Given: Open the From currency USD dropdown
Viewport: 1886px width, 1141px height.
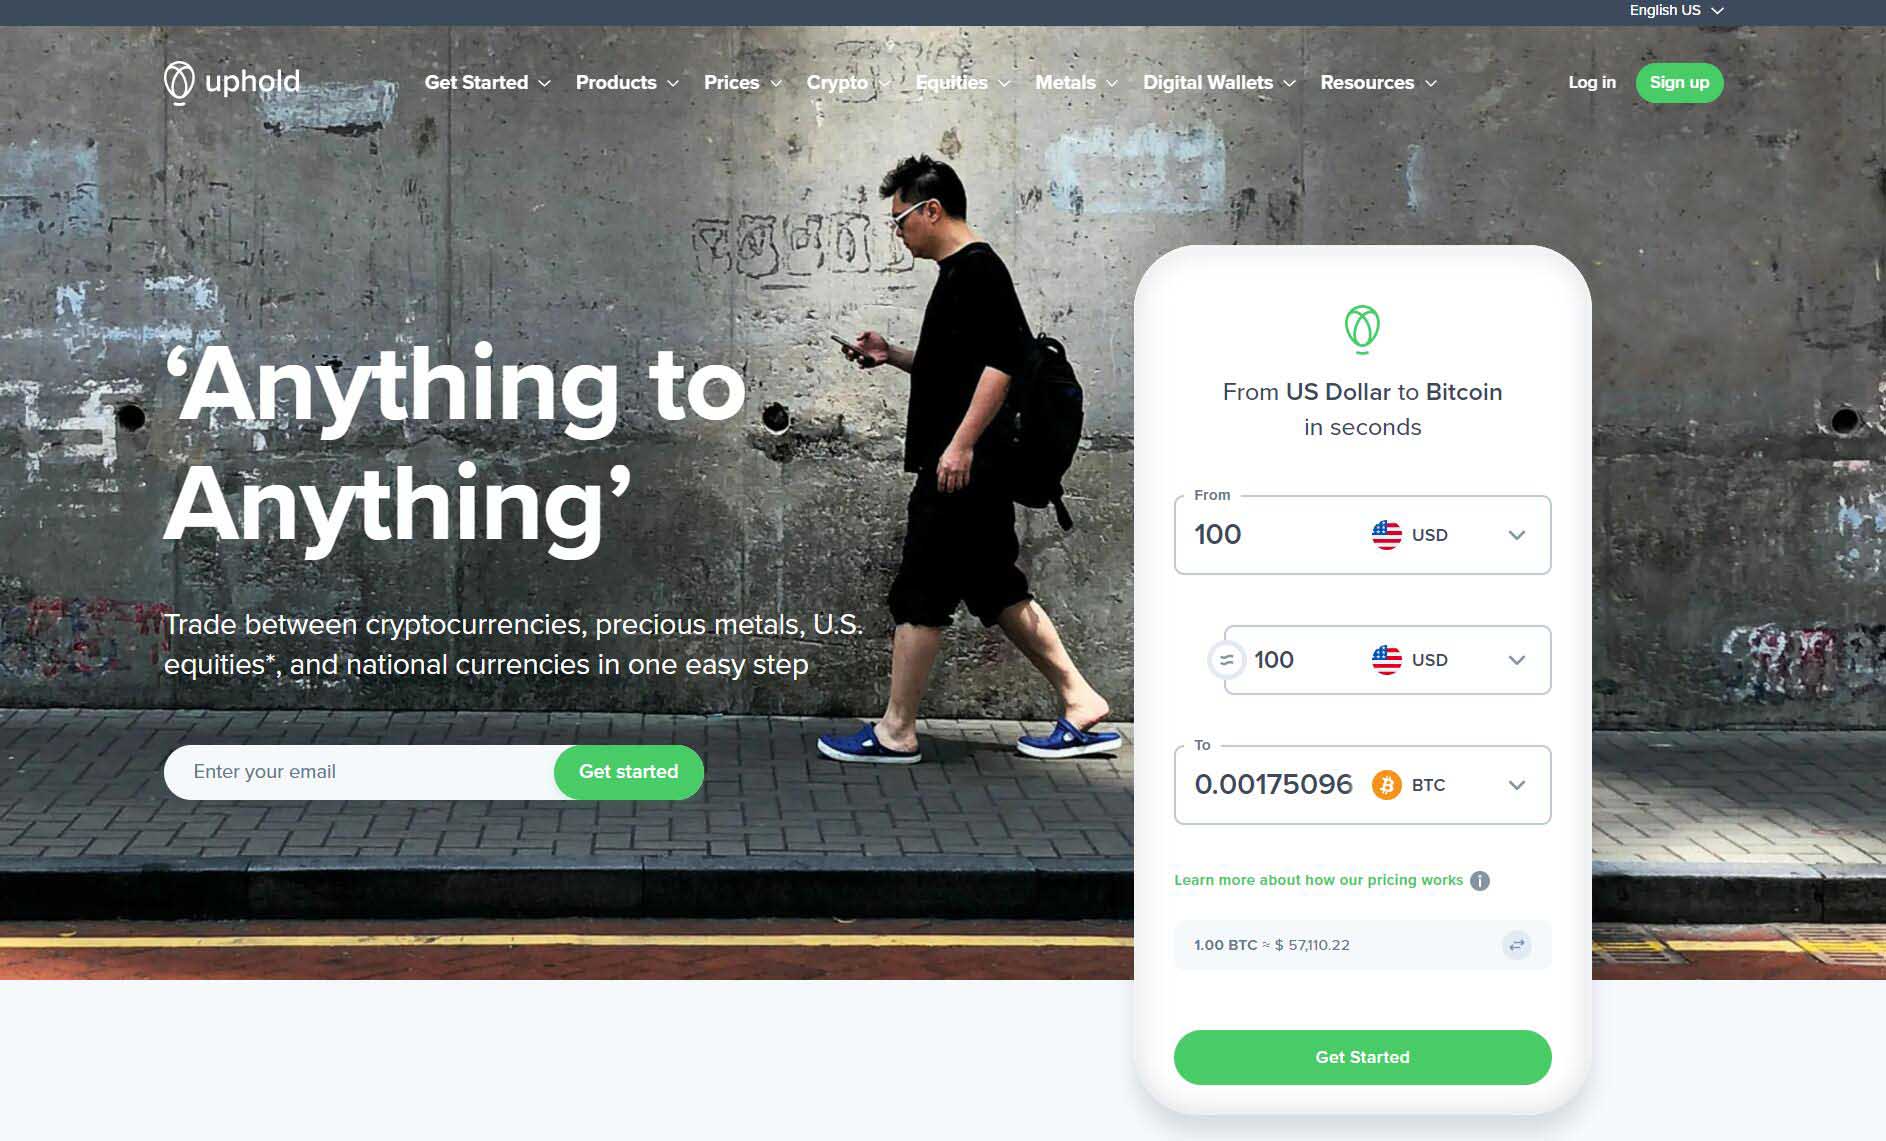Looking at the screenshot, I should tap(1517, 535).
